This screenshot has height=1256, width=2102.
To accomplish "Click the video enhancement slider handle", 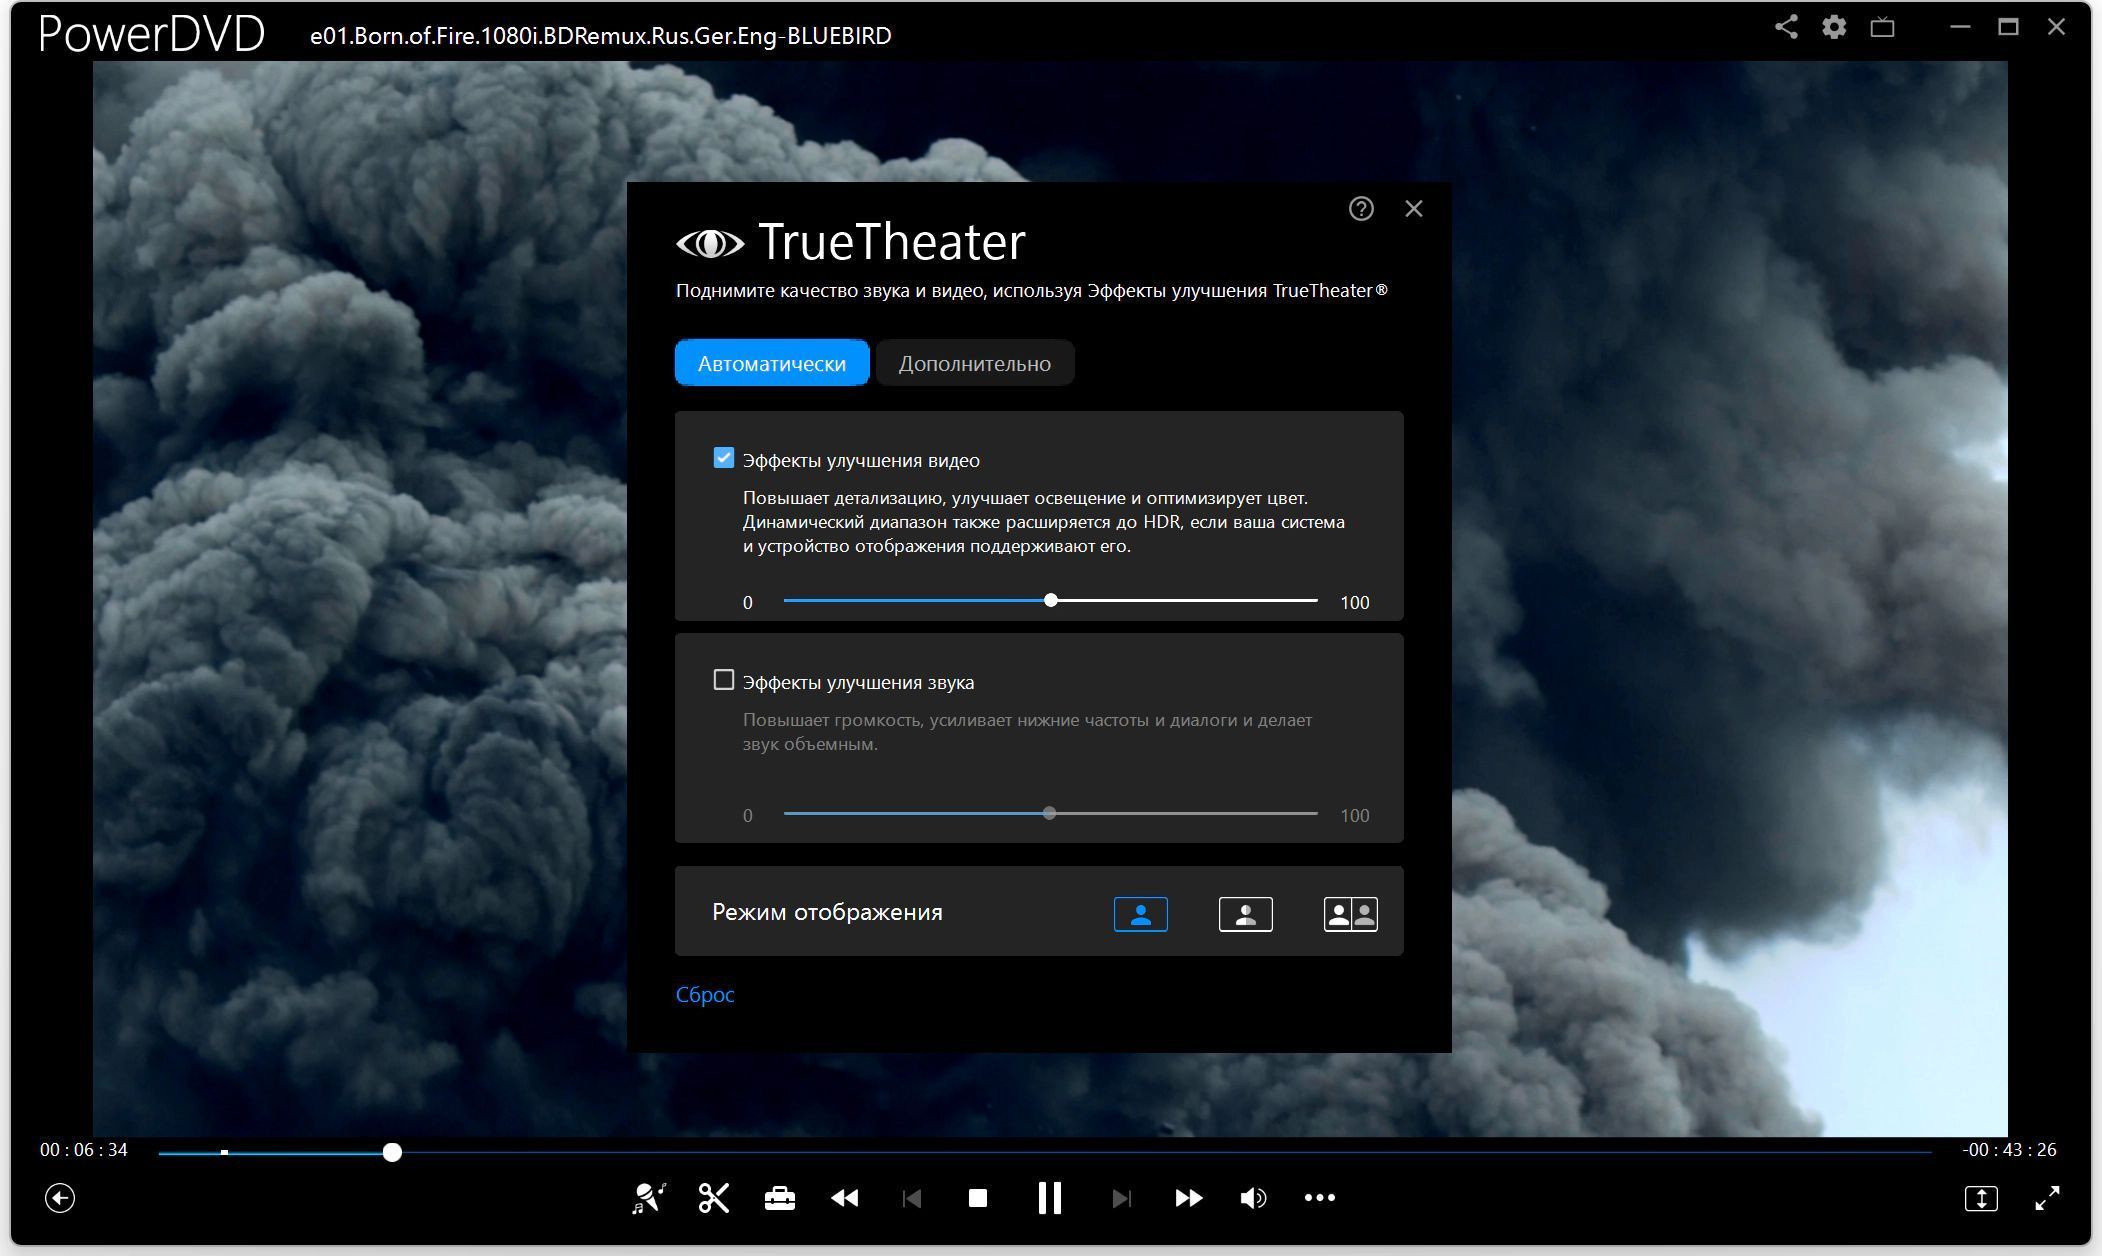I will click(x=1051, y=600).
